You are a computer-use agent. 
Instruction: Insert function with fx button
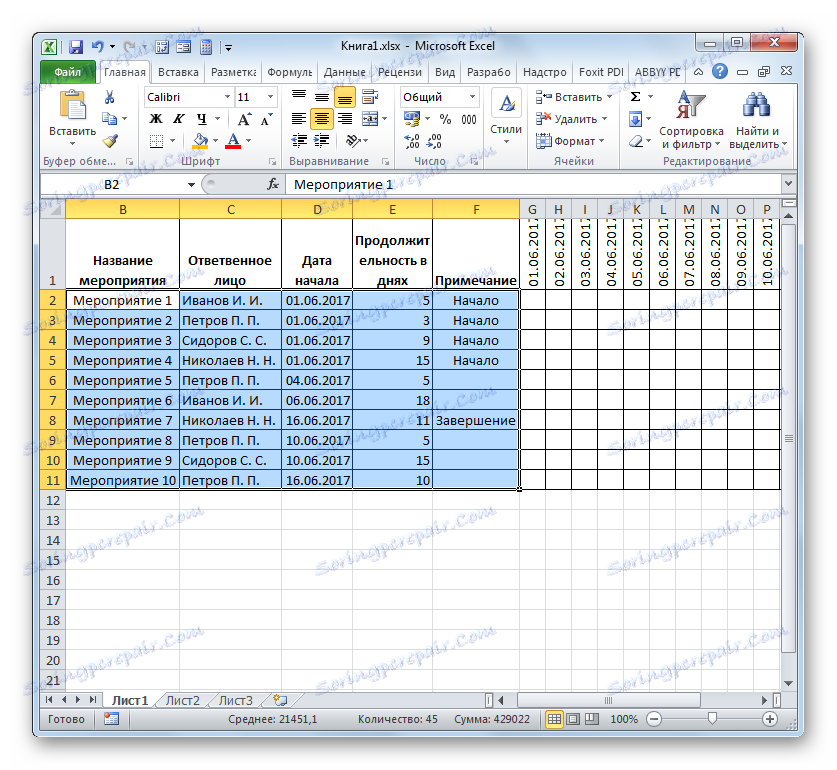pos(273,184)
